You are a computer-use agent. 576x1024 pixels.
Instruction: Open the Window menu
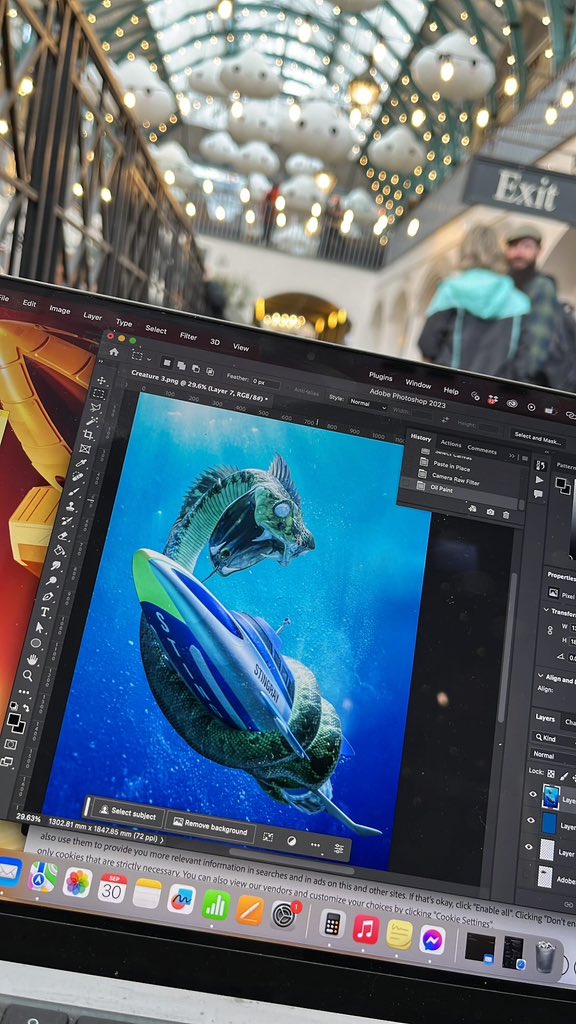coord(418,383)
